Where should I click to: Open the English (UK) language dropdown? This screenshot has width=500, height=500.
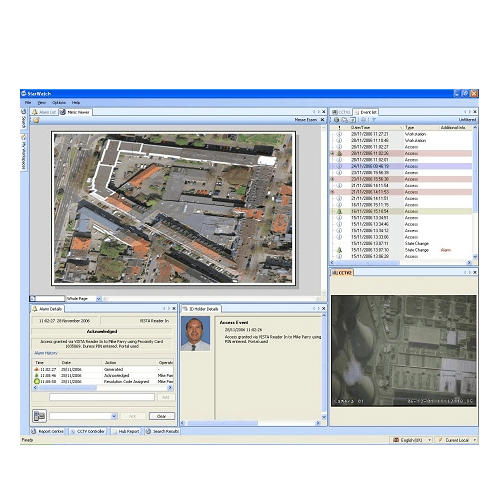[429, 440]
